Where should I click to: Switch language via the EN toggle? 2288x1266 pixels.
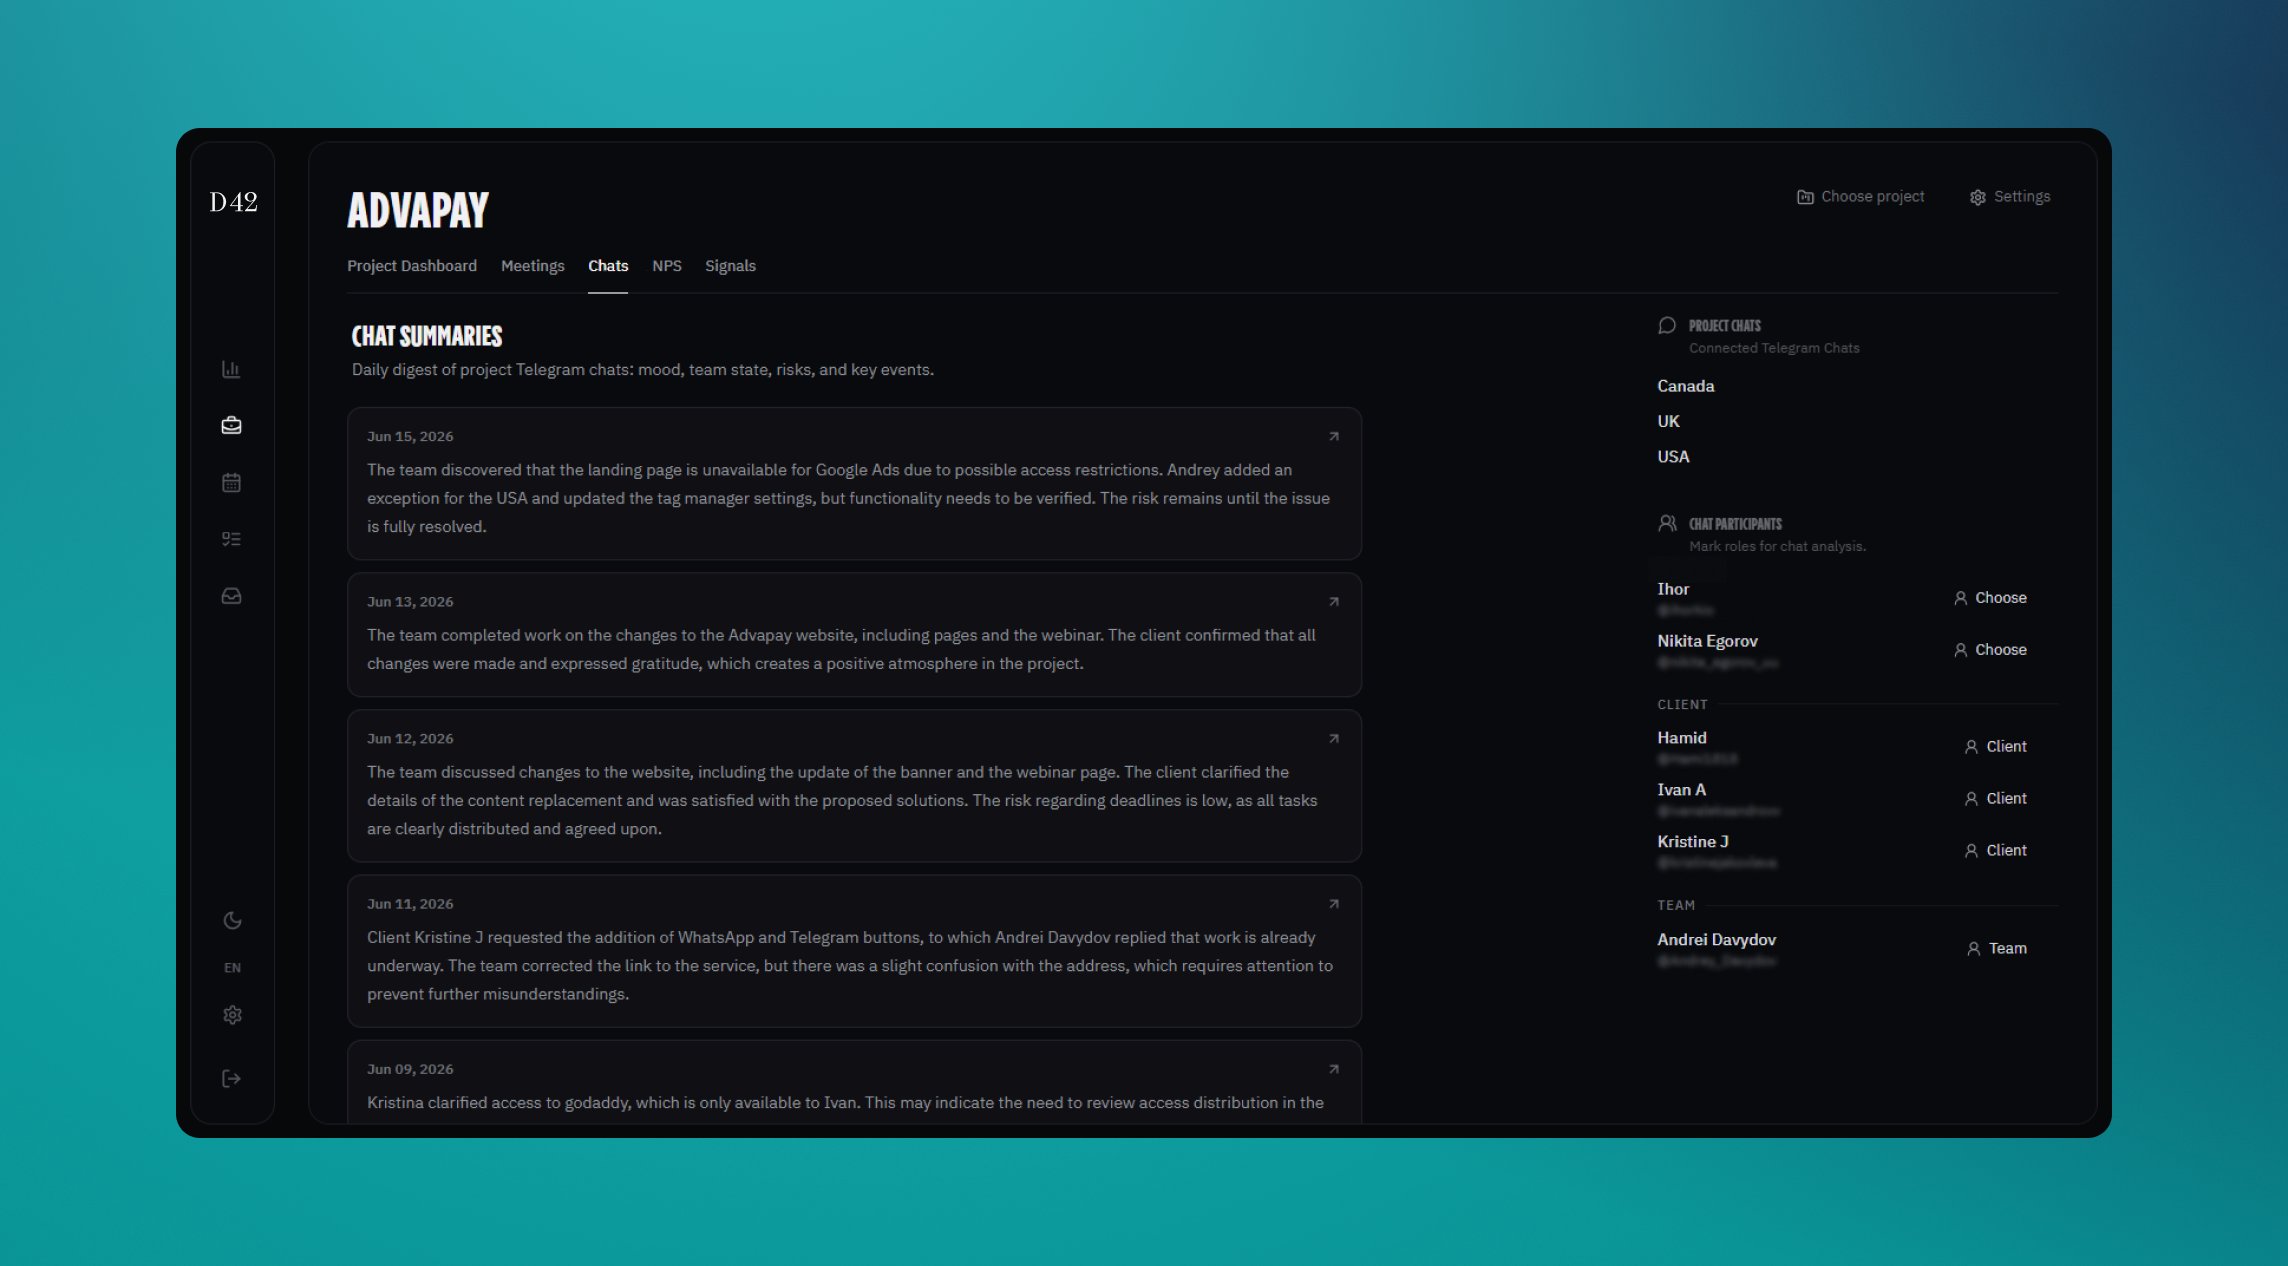pos(232,968)
